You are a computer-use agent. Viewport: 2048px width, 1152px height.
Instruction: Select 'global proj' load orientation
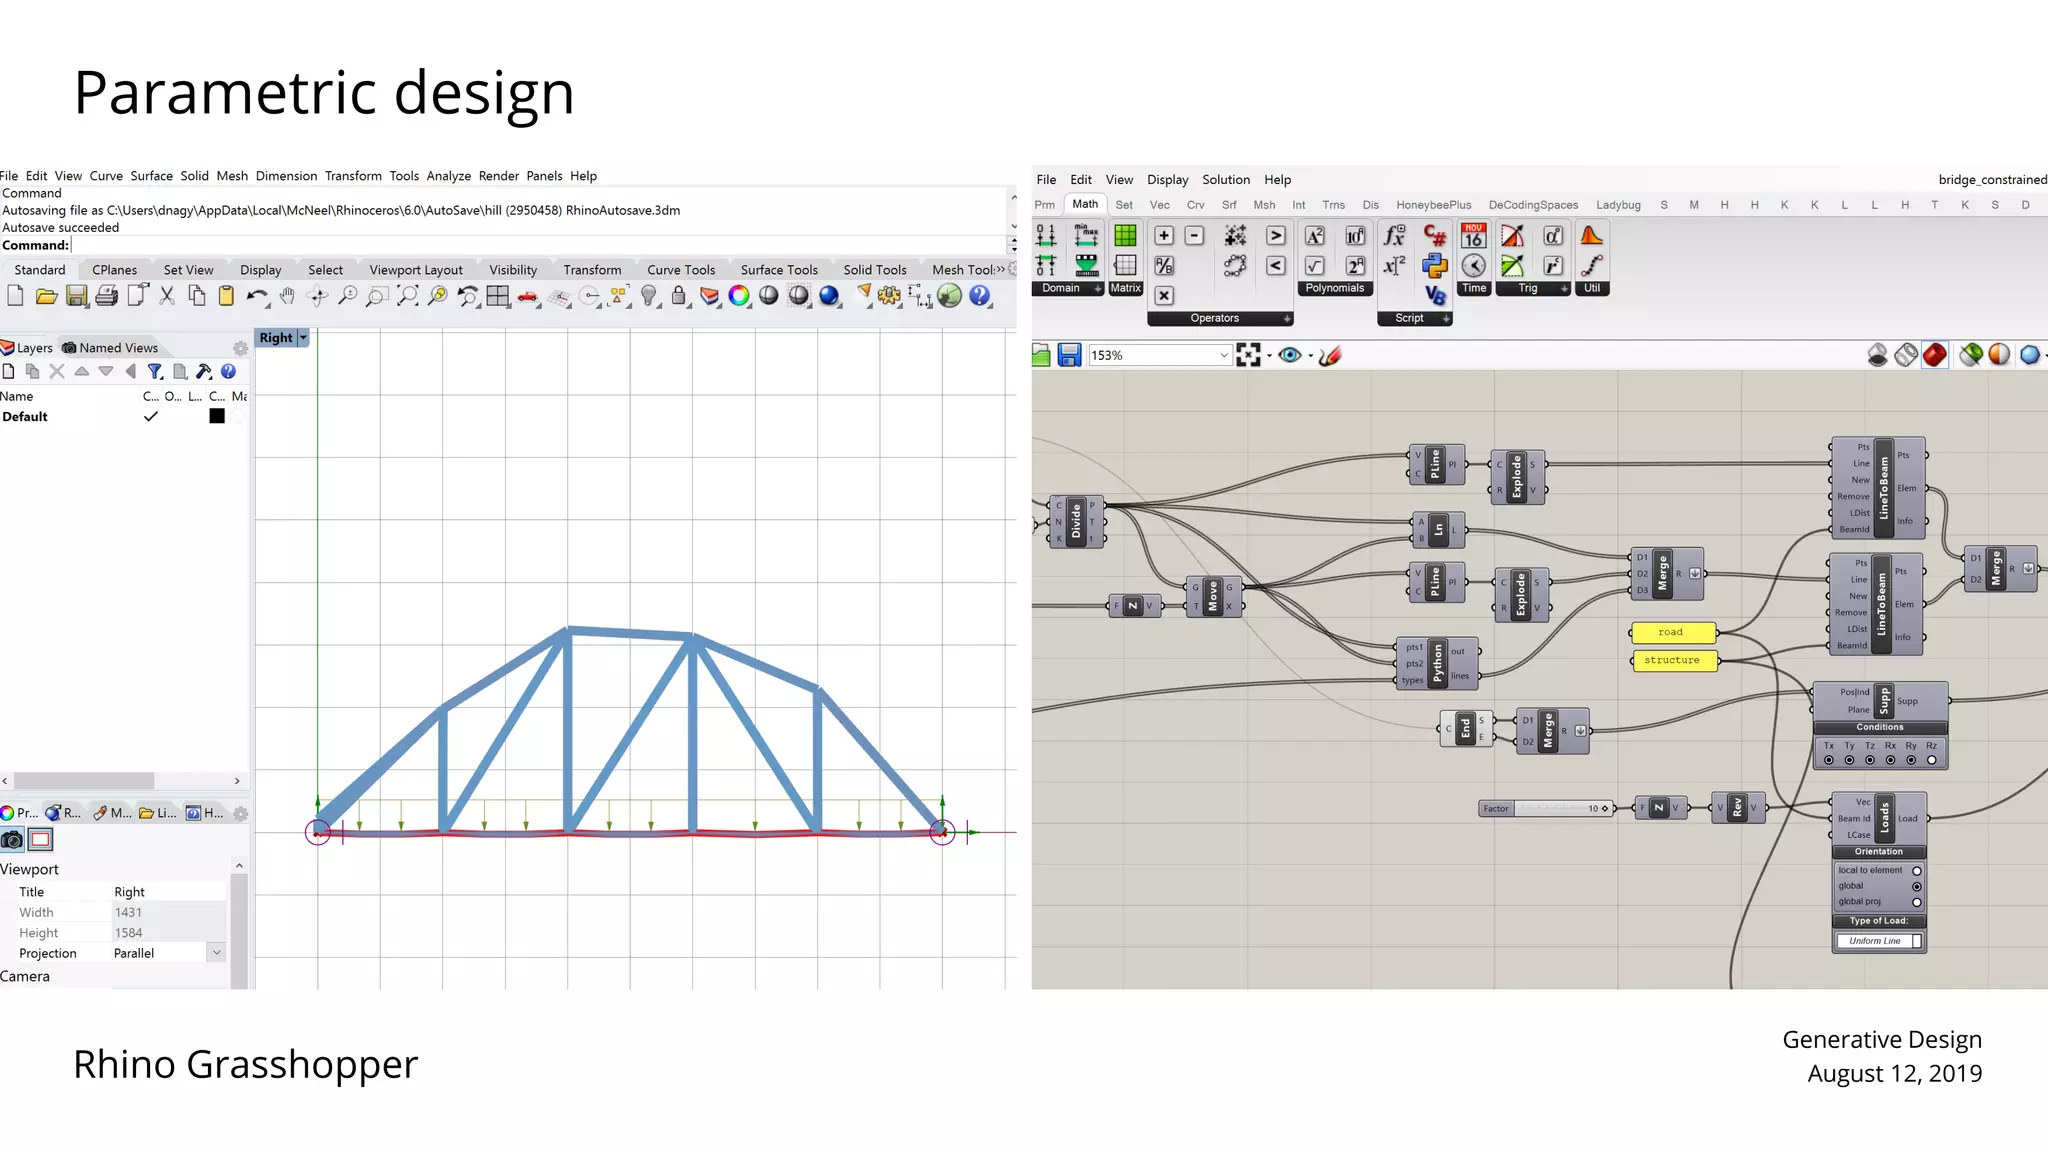pos(1917,902)
